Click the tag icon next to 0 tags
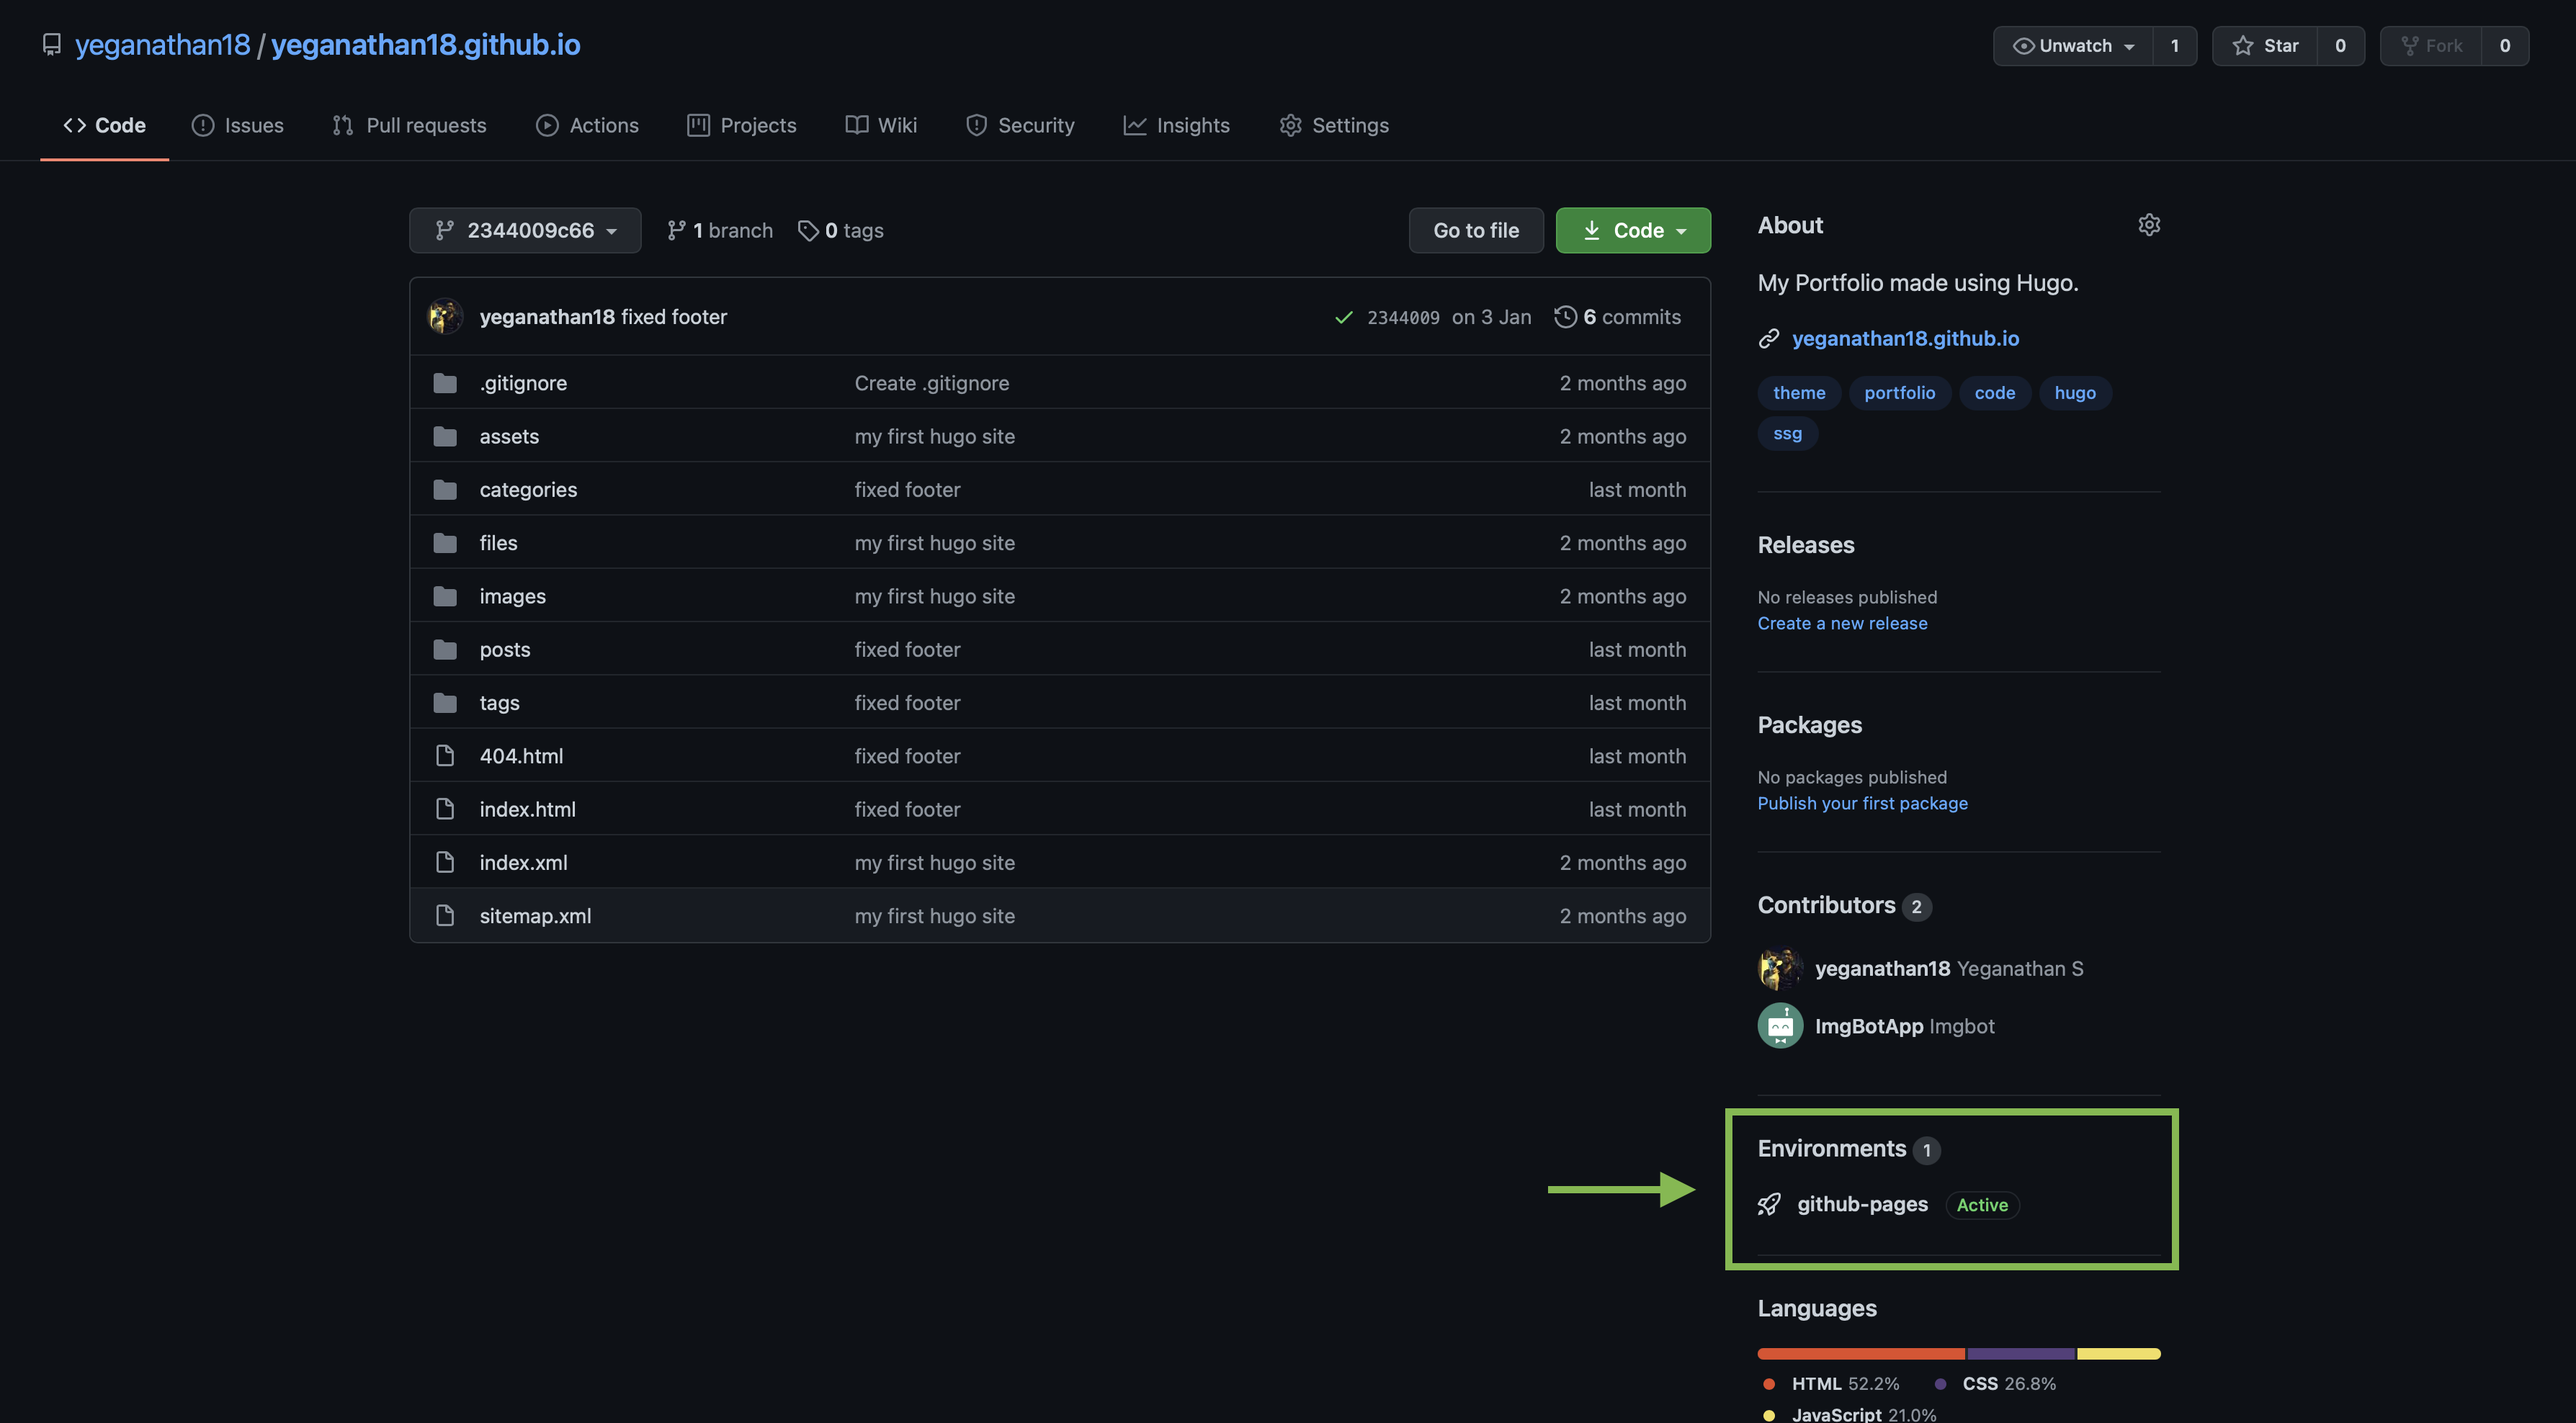This screenshot has height=1423, width=2576. [x=808, y=231]
